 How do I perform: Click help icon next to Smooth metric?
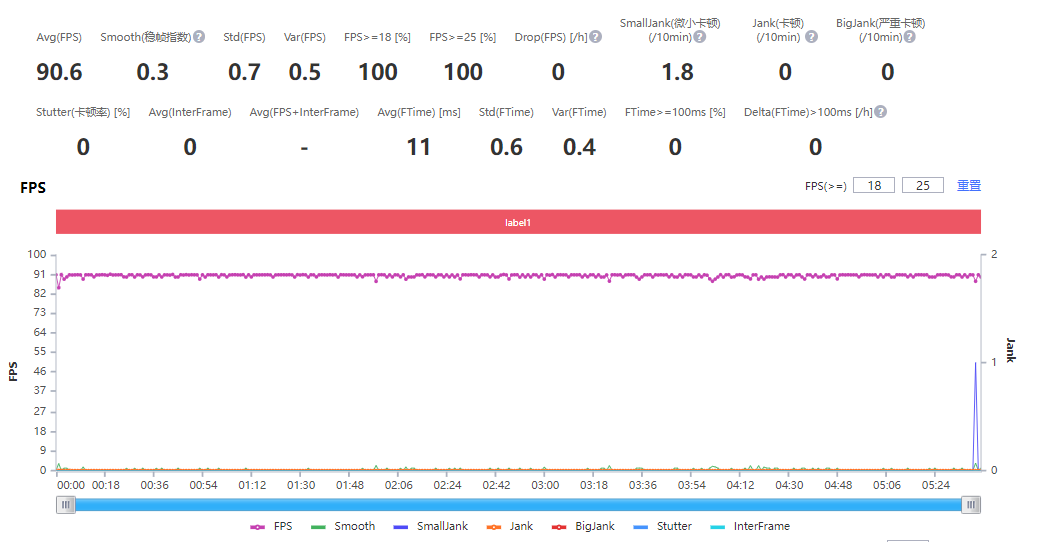[199, 37]
